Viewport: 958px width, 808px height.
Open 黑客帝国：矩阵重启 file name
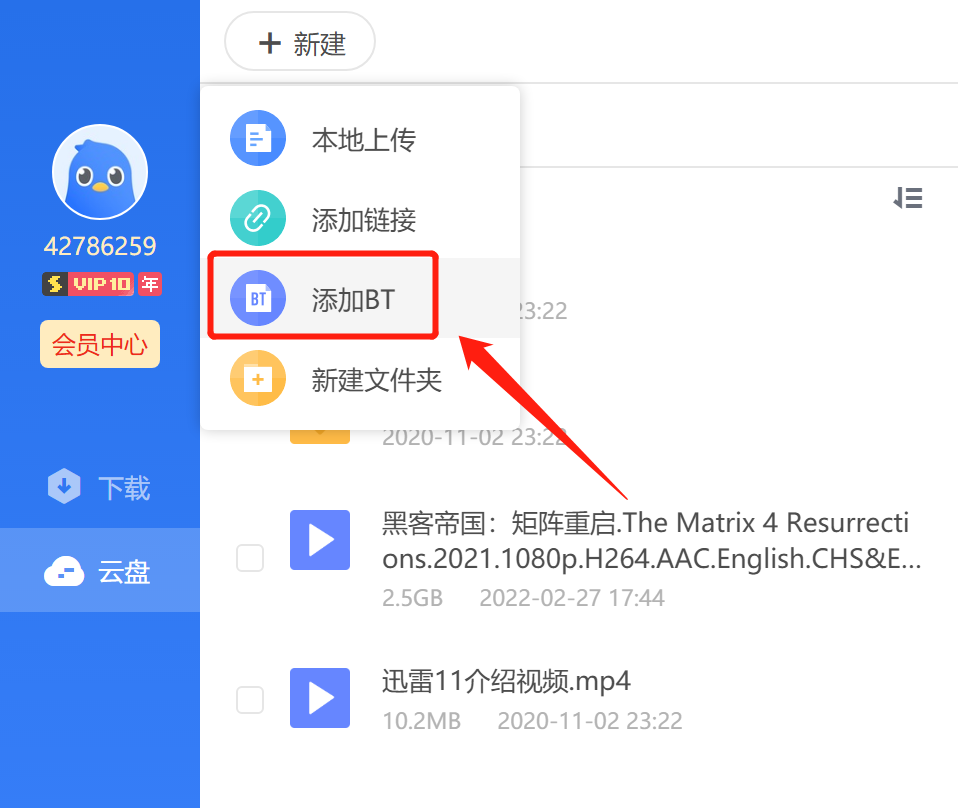pyautogui.click(x=651, y=540)
